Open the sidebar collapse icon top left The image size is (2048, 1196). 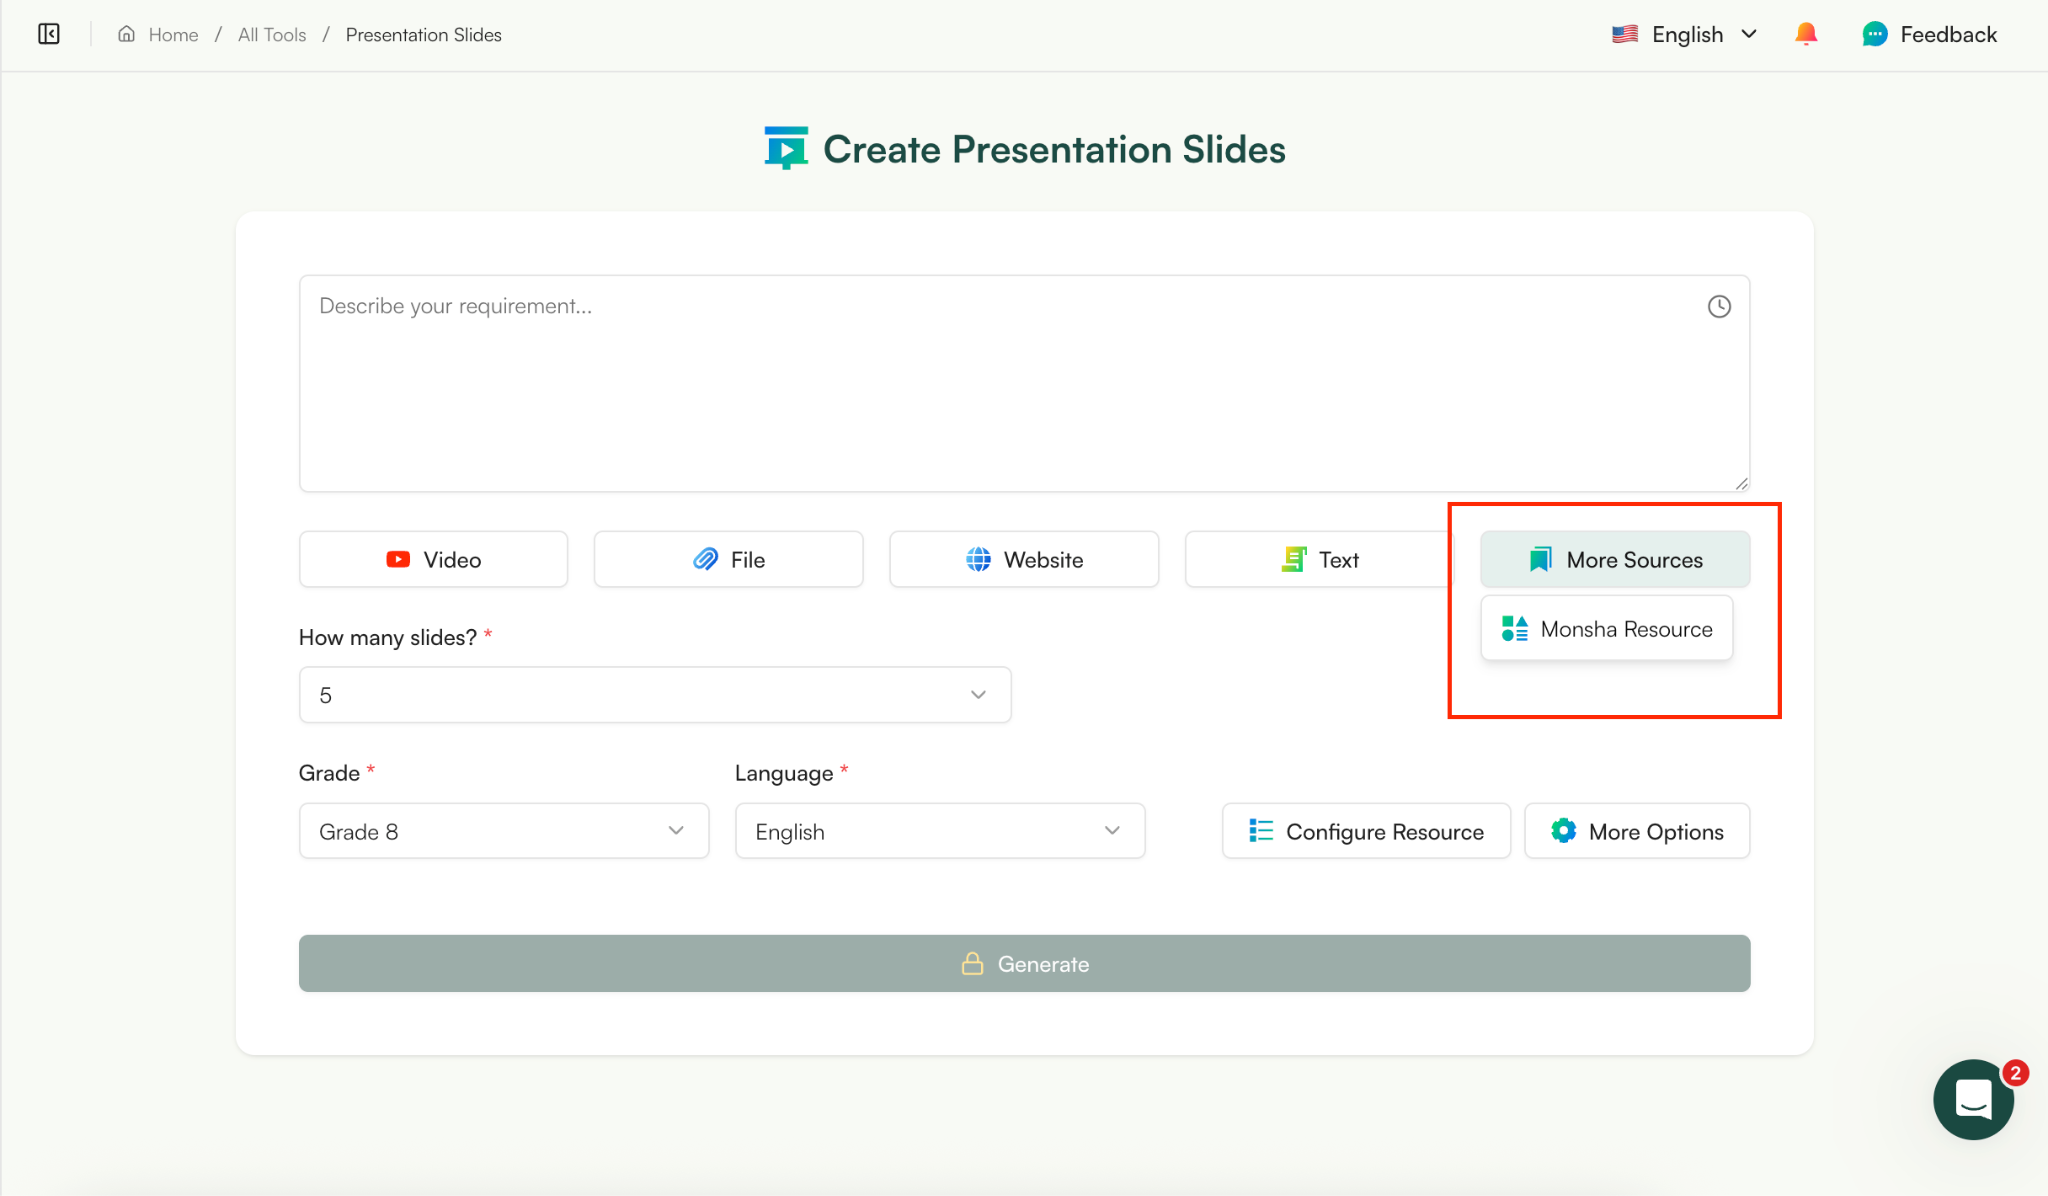click(48, 33)
